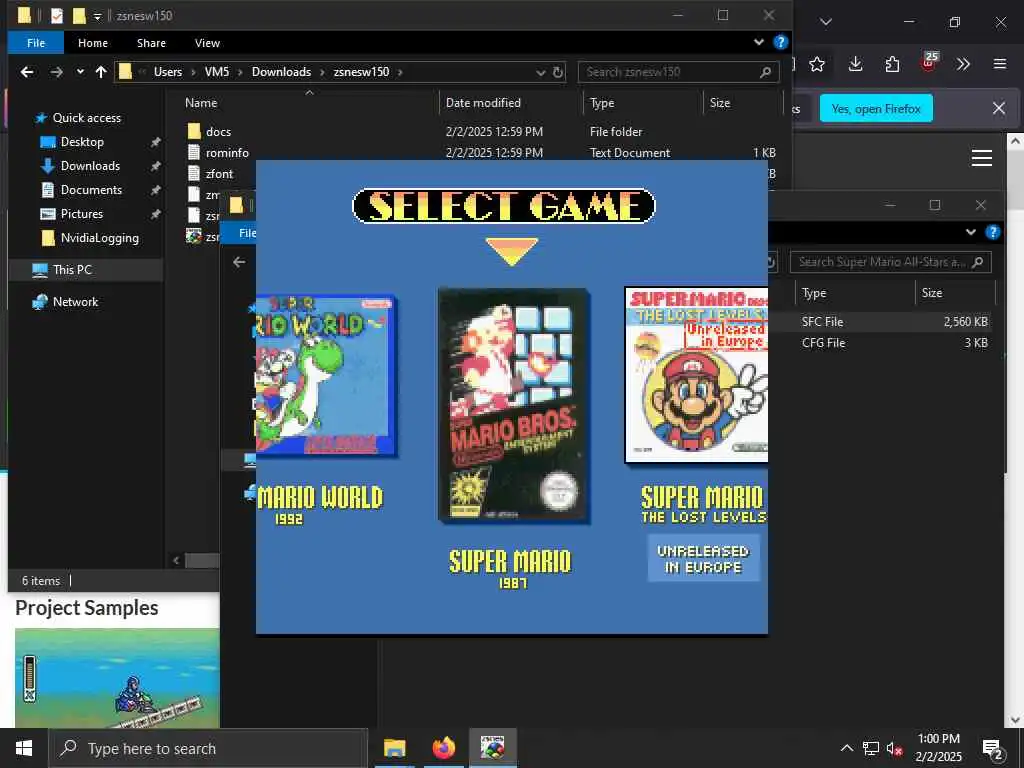Choose The Lost Levels box art
The image size is (1024, 768).
point(696,375)
